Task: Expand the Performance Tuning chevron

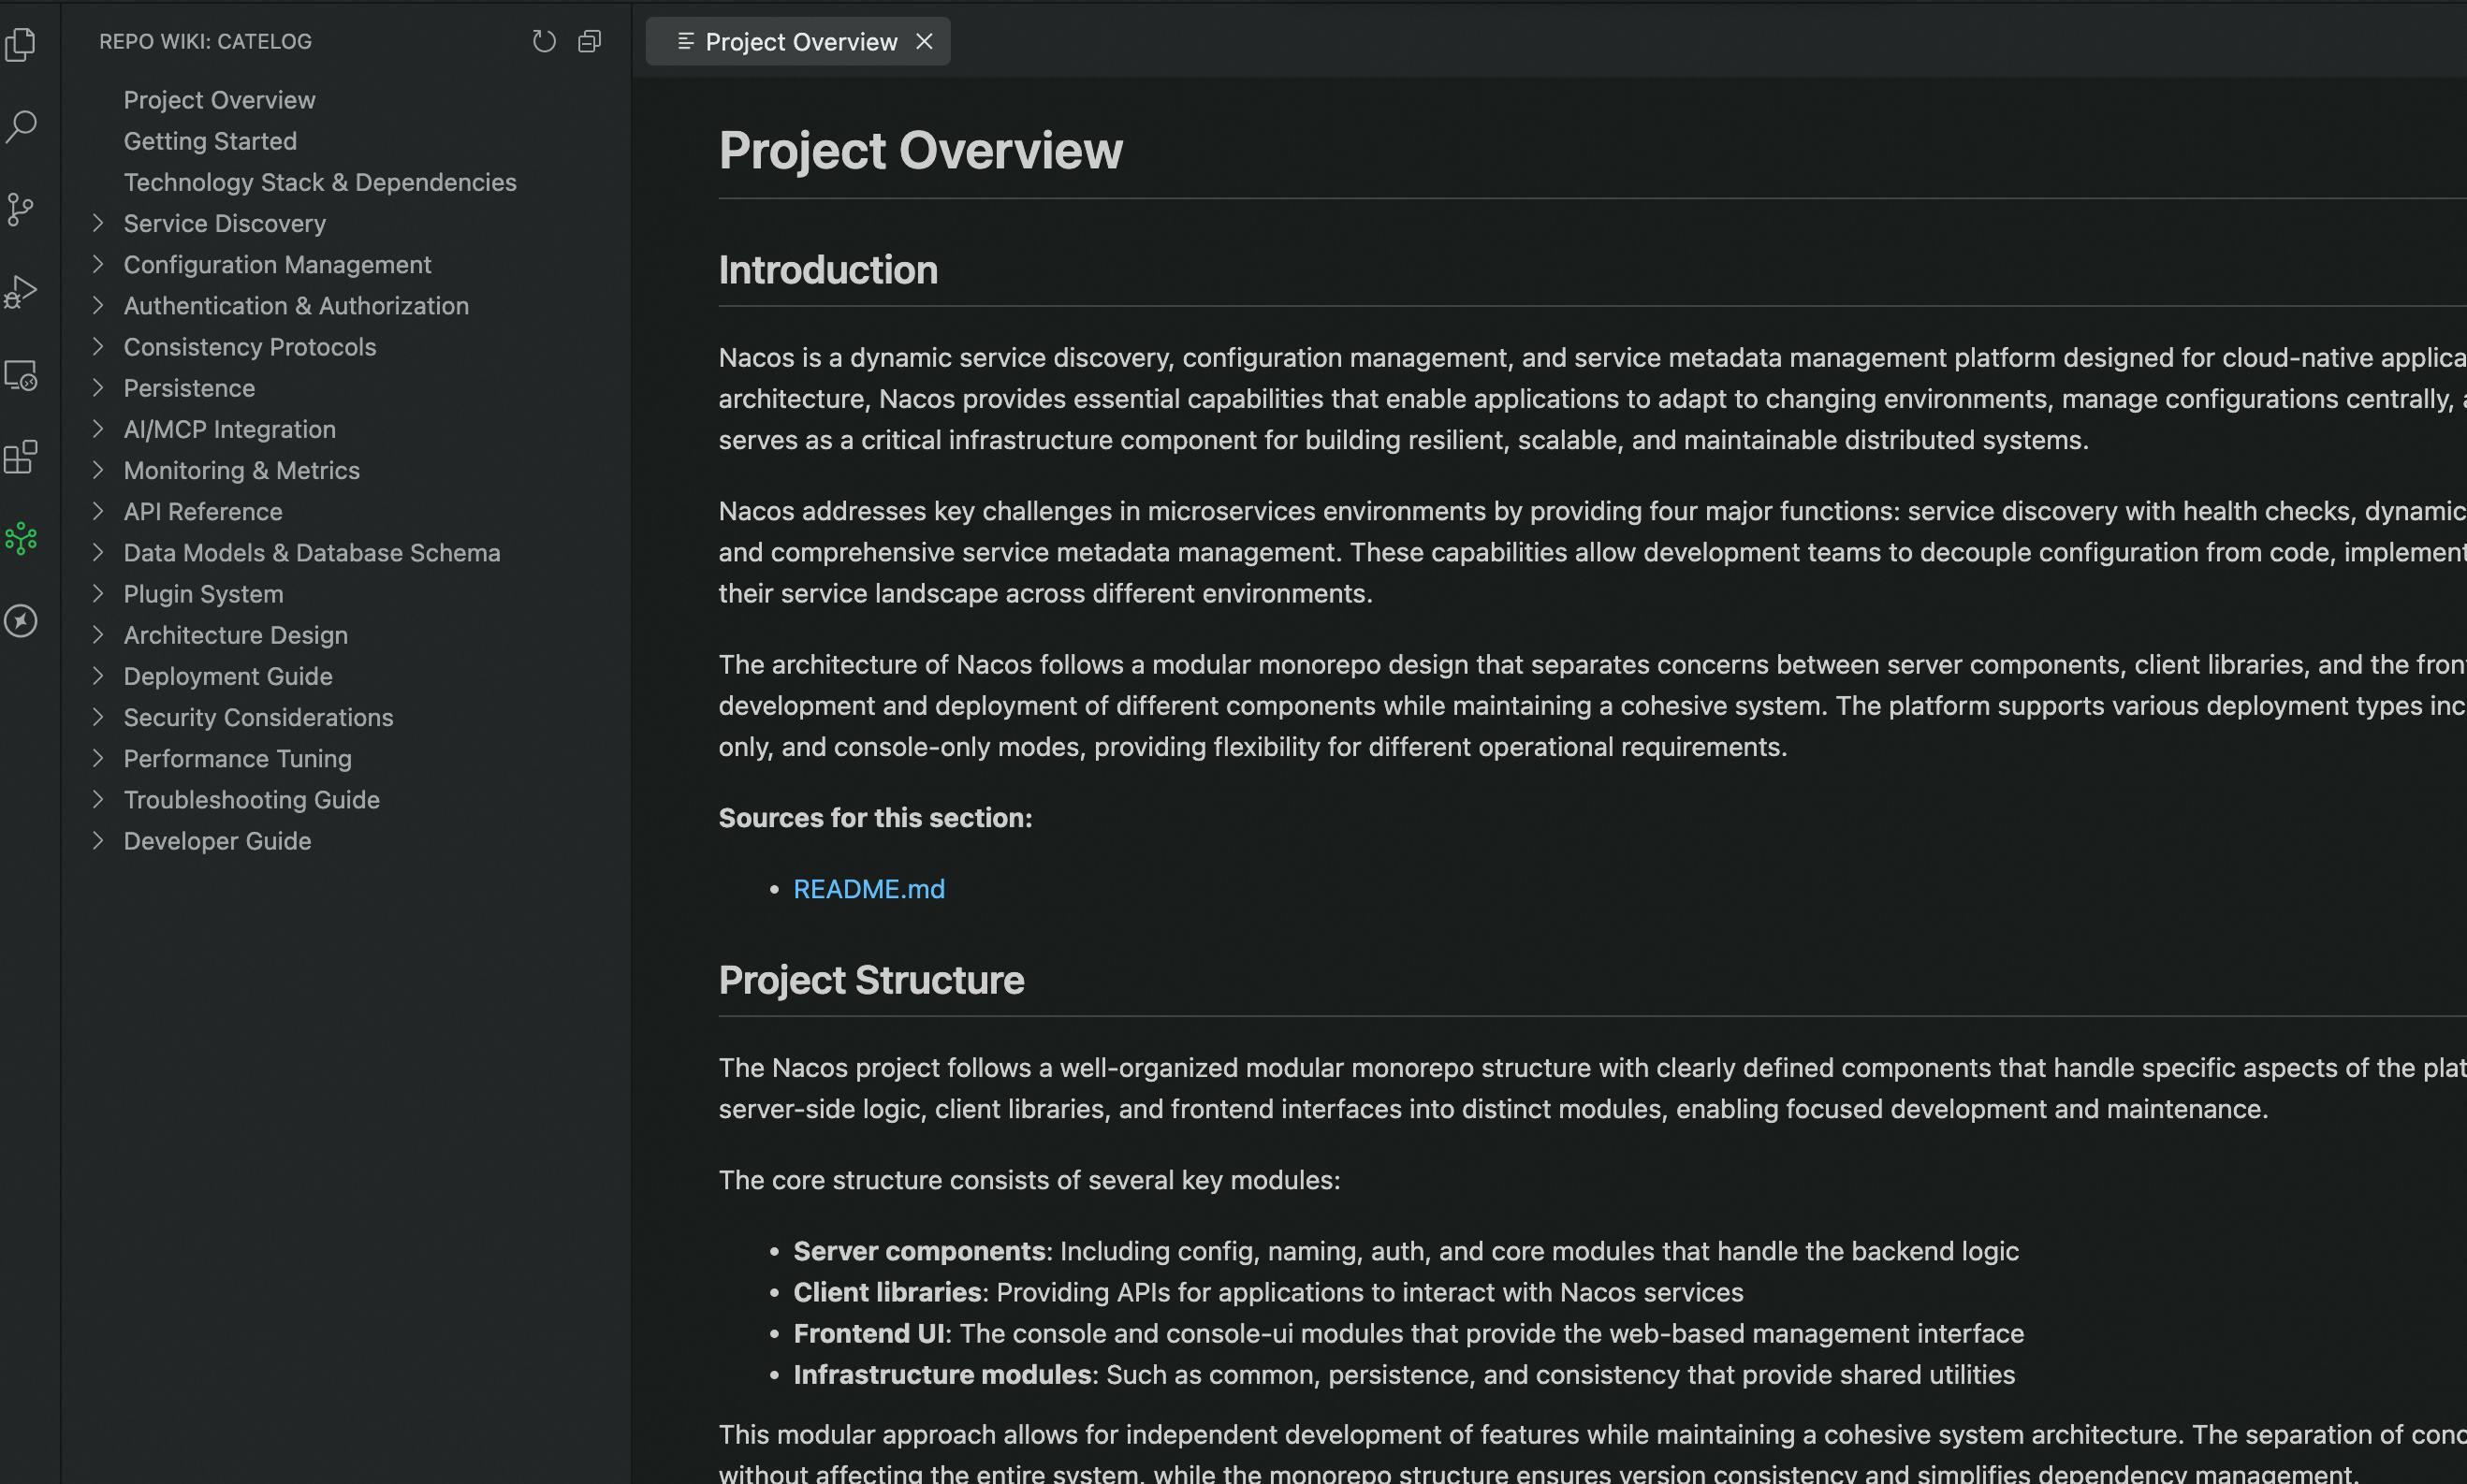Action: (98, 758)
